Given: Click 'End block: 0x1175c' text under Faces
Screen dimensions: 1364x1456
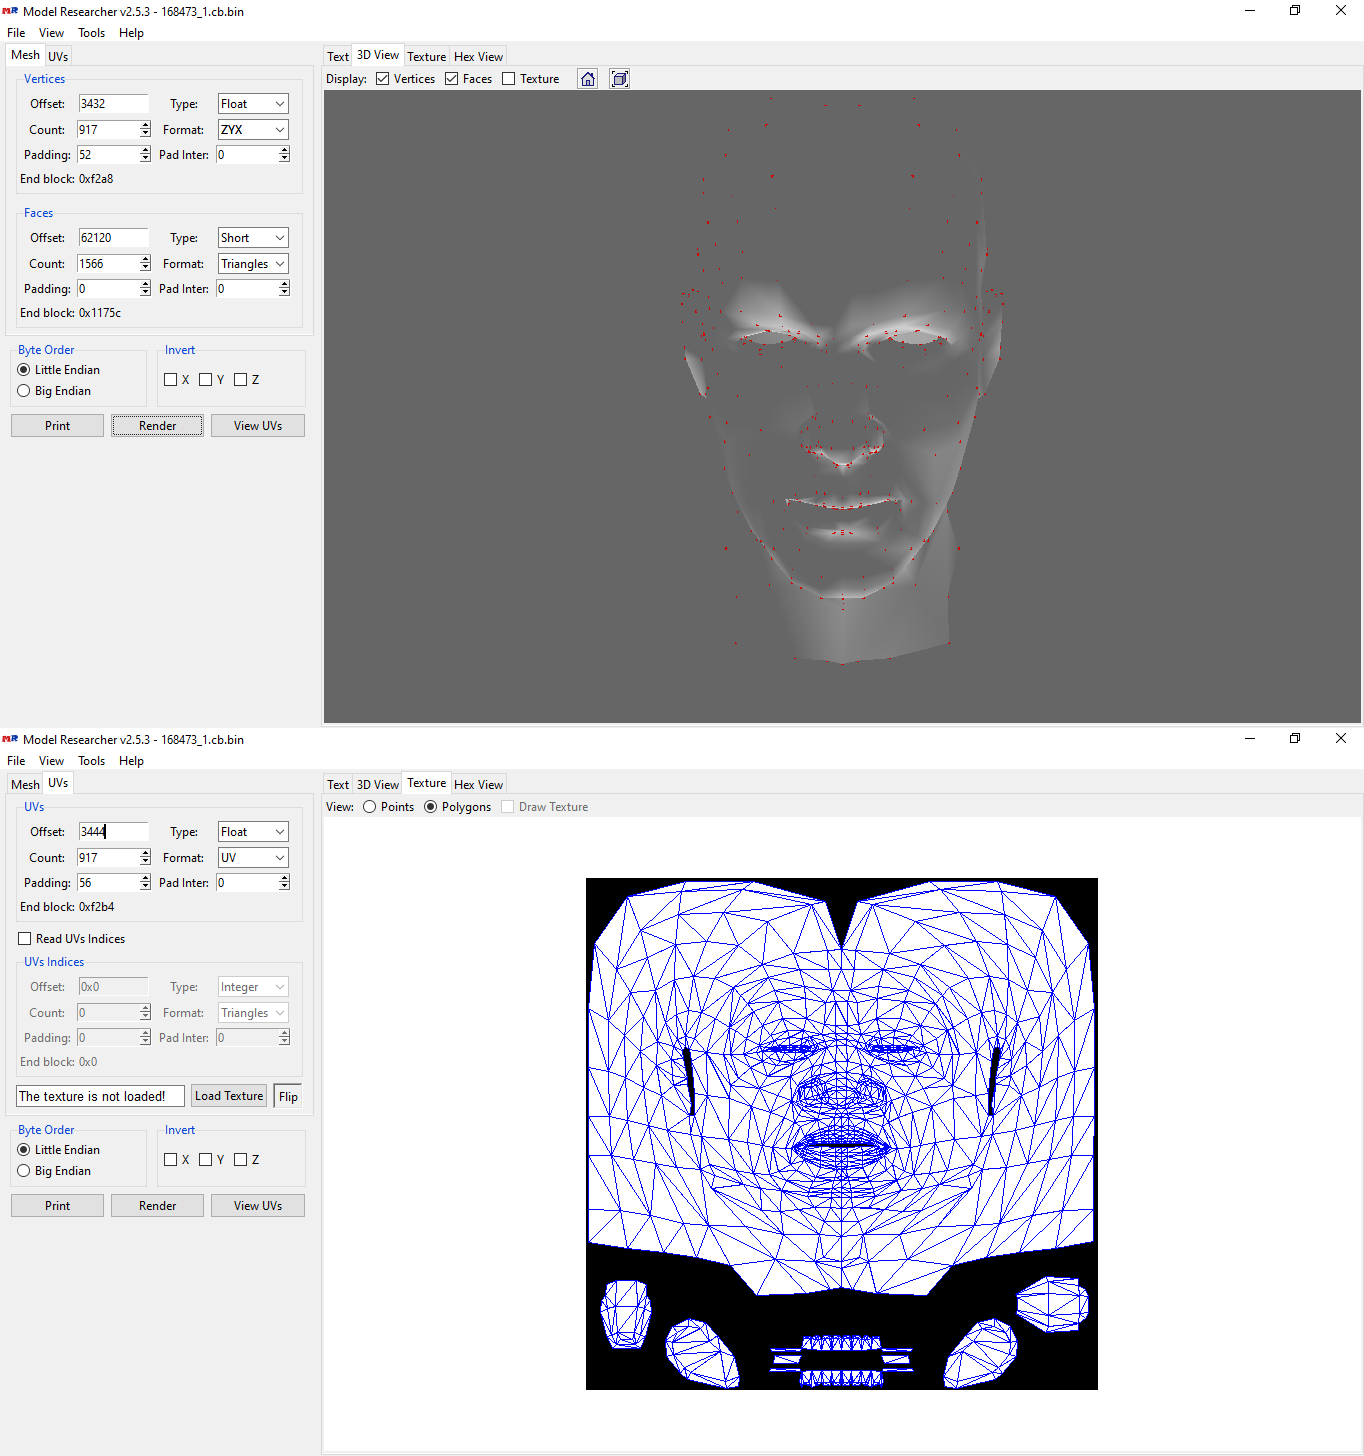Looking at the screenshot, I should point(71,313).
